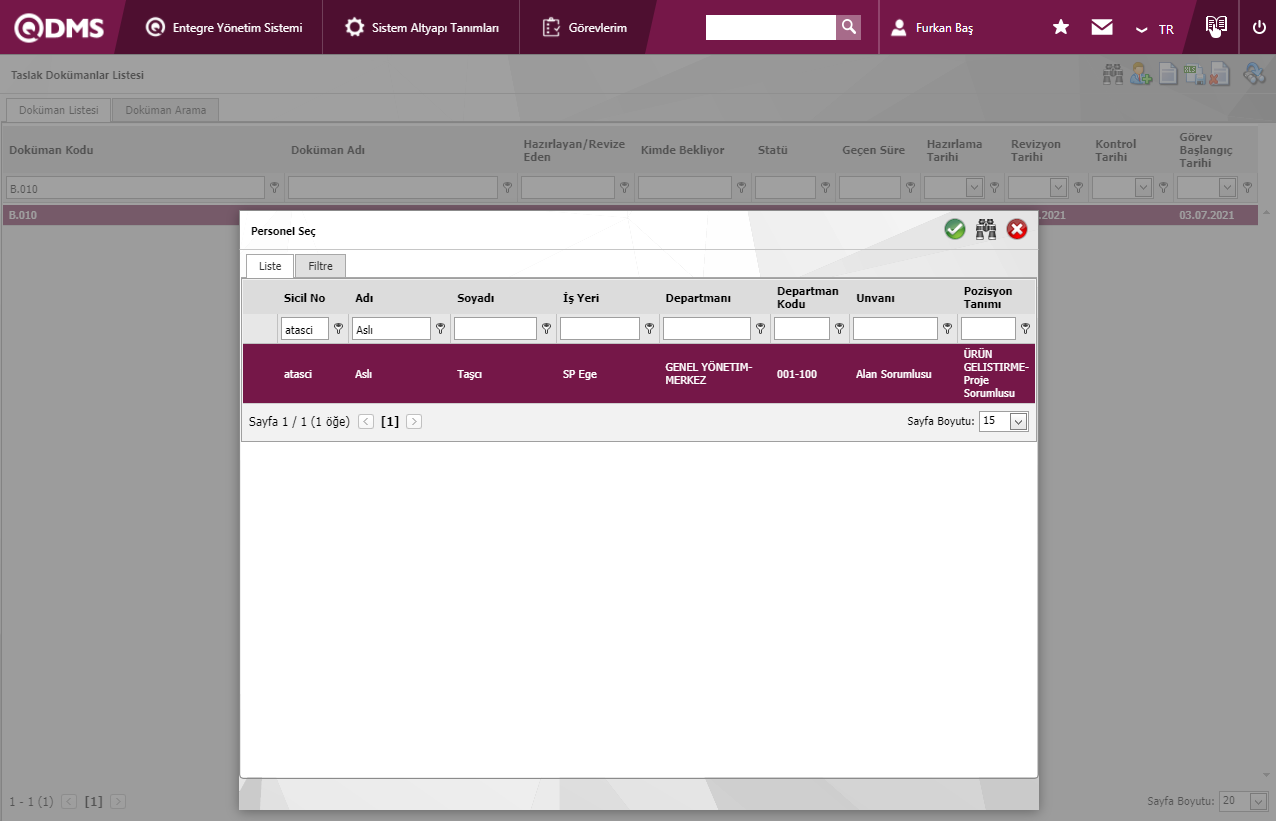Click the filter icon next to the Adı field

440,328
